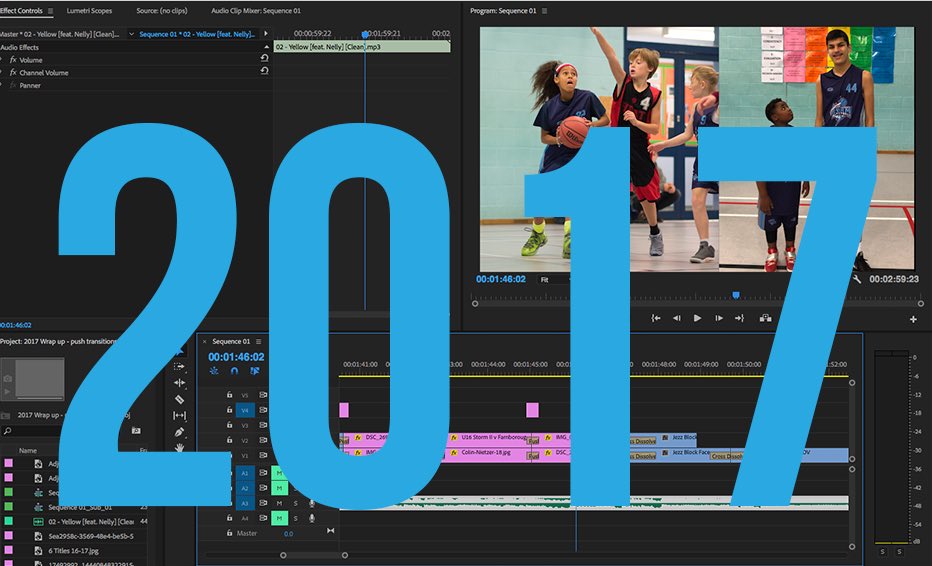
Task: Unmute audio track A2
Action: tap(279, 488)
